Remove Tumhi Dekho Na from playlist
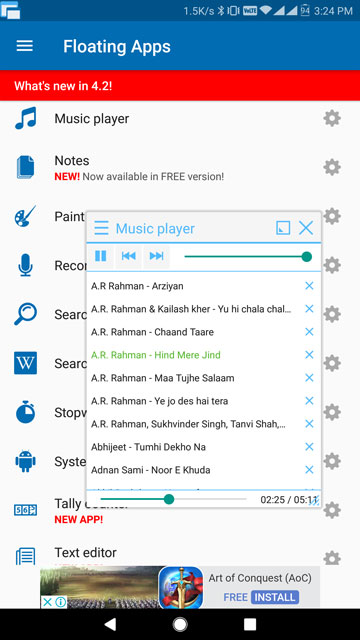The width and height of the screenshot is (360, 640). 309,447
